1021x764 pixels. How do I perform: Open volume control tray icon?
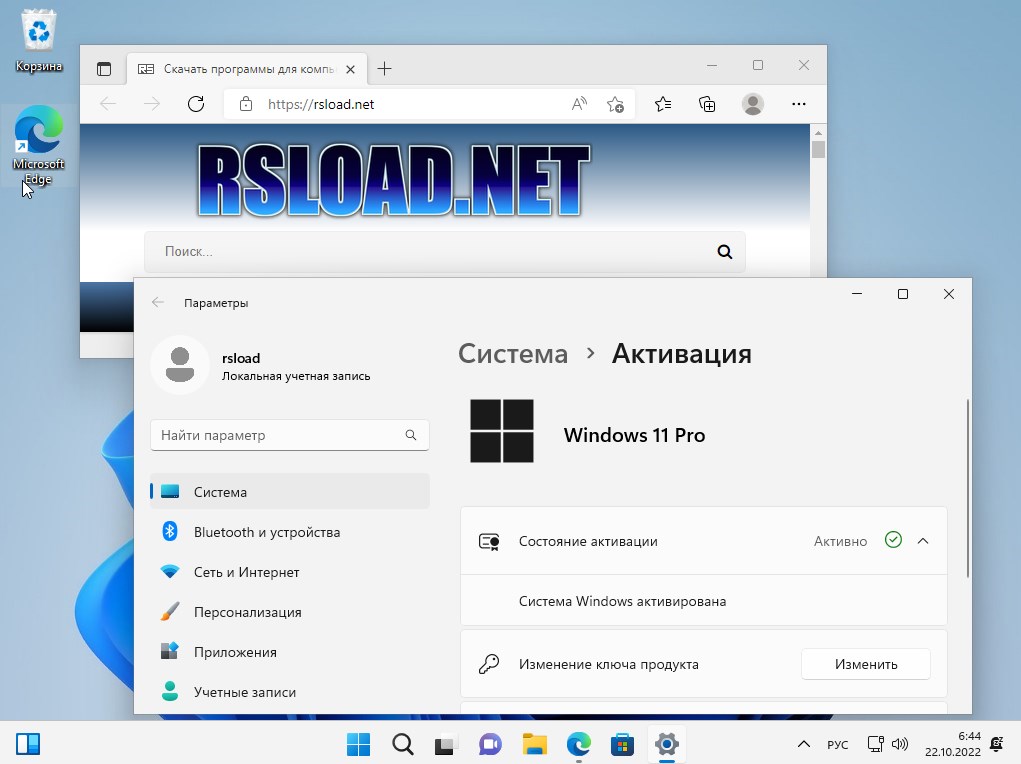point(900,744)
